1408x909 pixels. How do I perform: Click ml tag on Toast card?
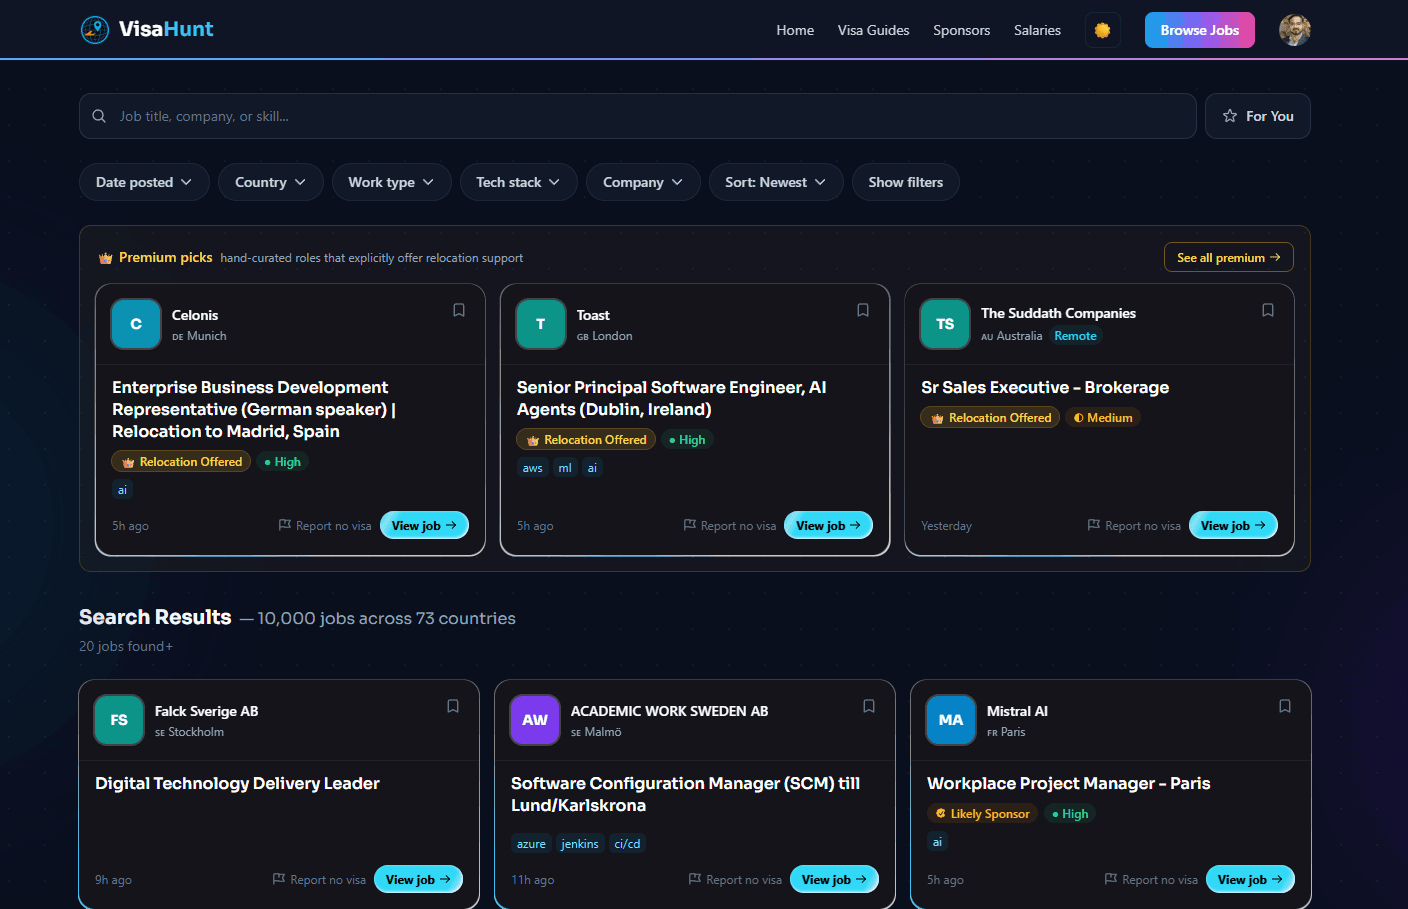click(565, 468)
